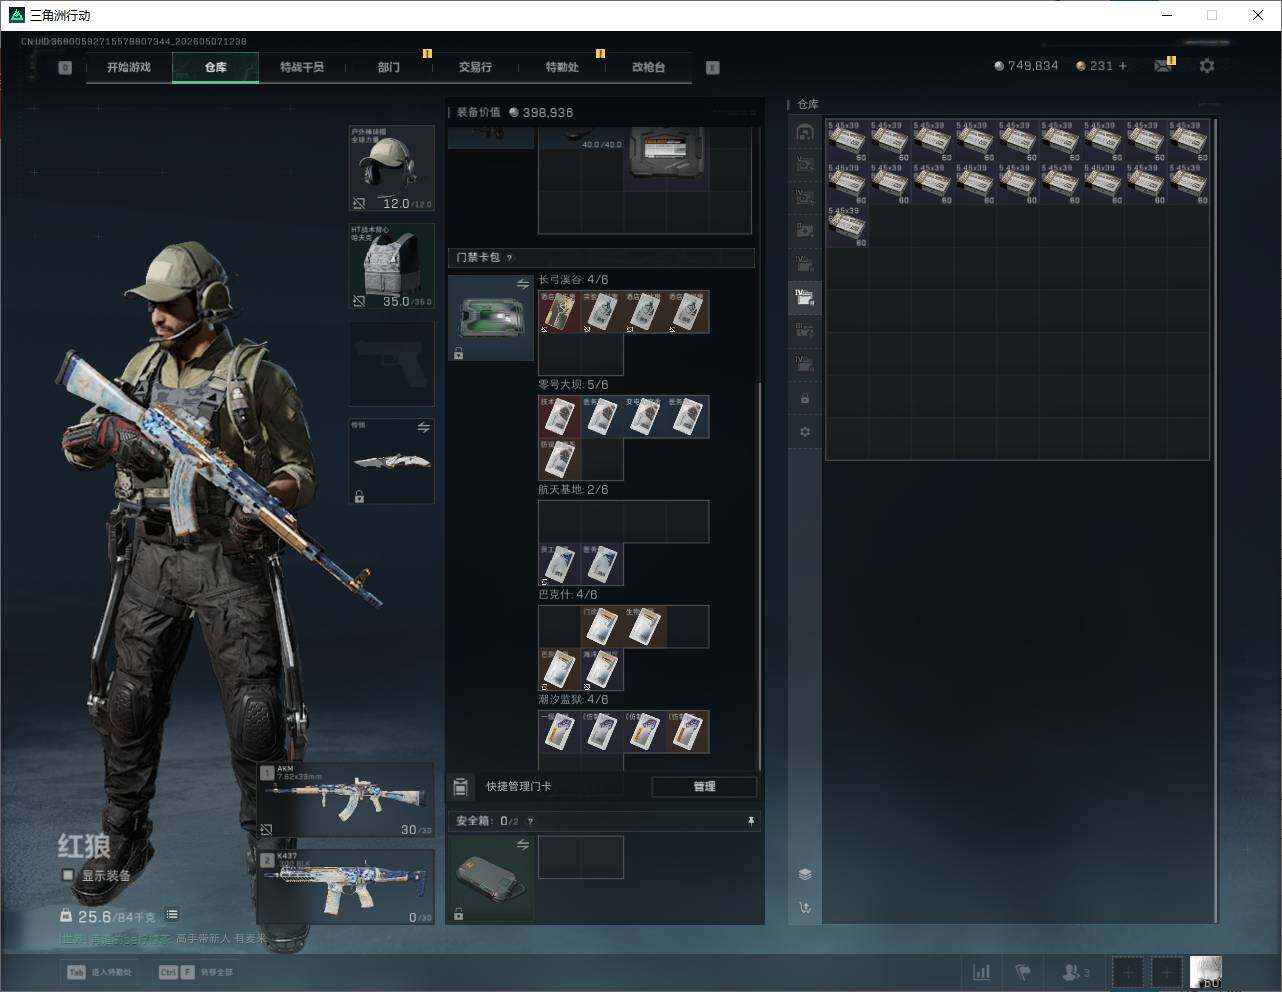Open game settings gear in top bar
Screen dimensions: 1282x992
(1207, 66)
